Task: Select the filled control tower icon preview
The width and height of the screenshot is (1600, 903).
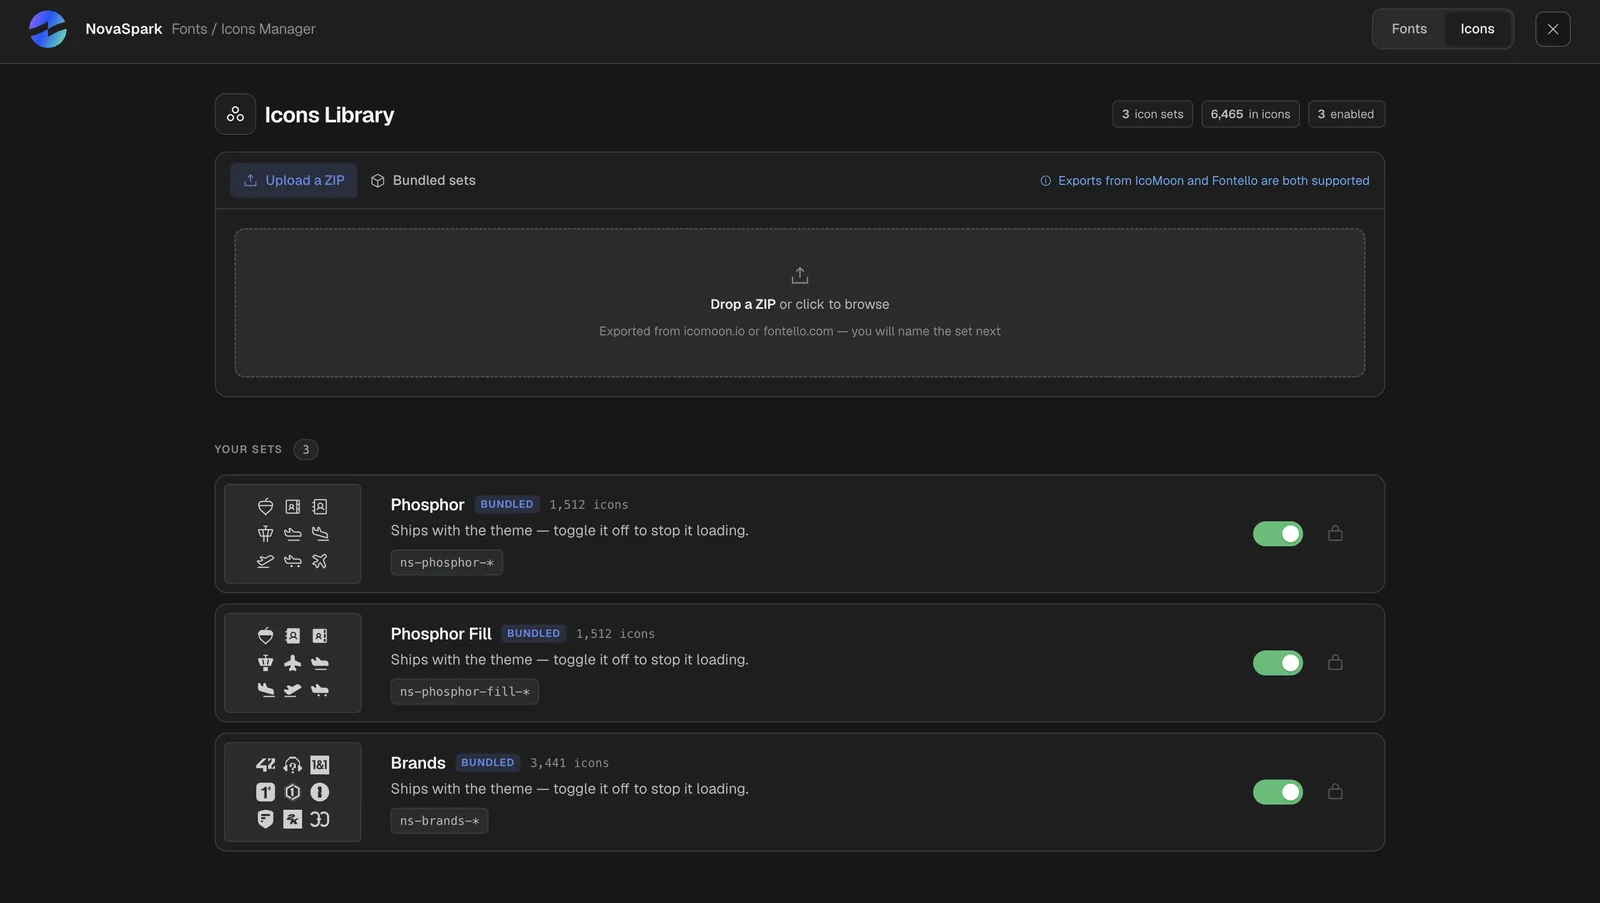Action: coord(265,663)
